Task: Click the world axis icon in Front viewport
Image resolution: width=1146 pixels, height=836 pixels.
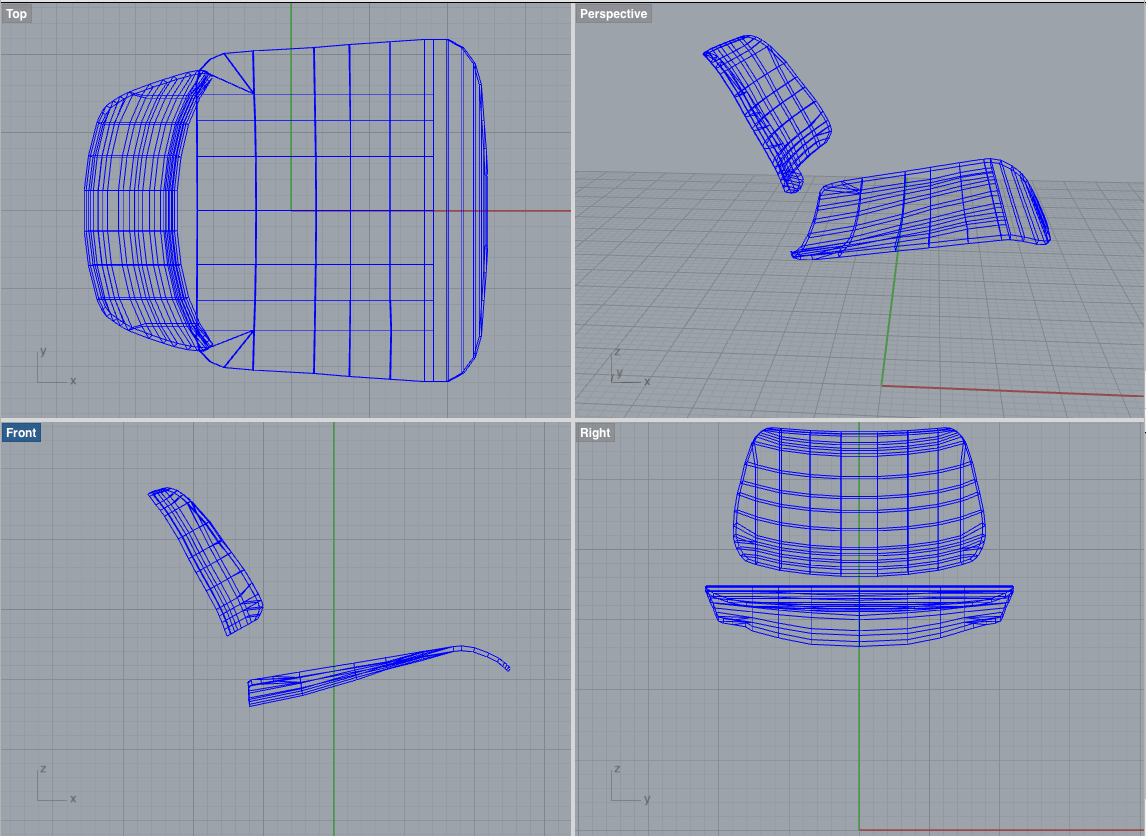Action: (56, 783)
